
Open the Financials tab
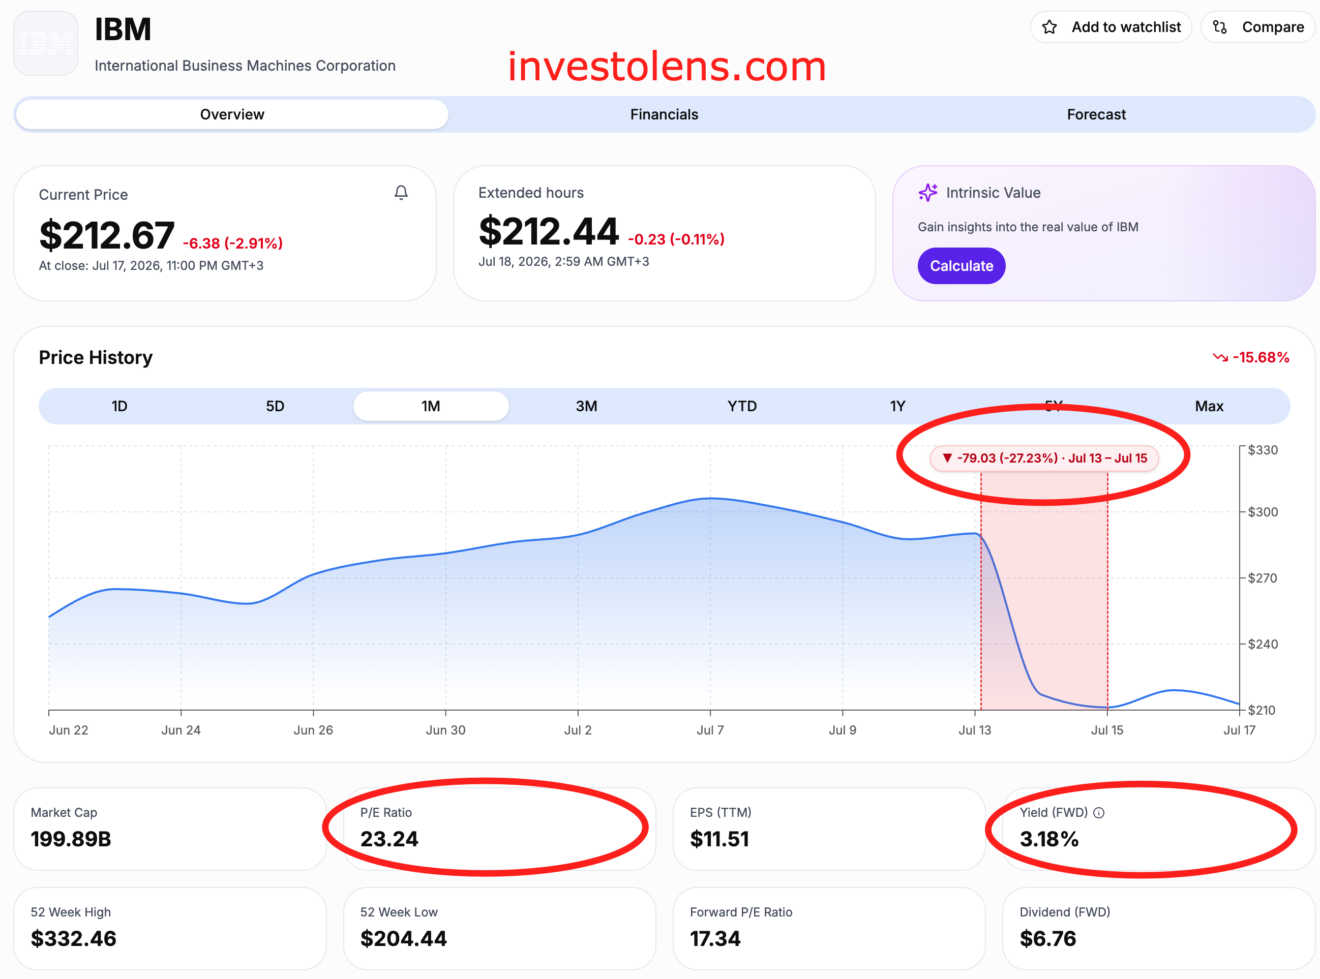664,114
